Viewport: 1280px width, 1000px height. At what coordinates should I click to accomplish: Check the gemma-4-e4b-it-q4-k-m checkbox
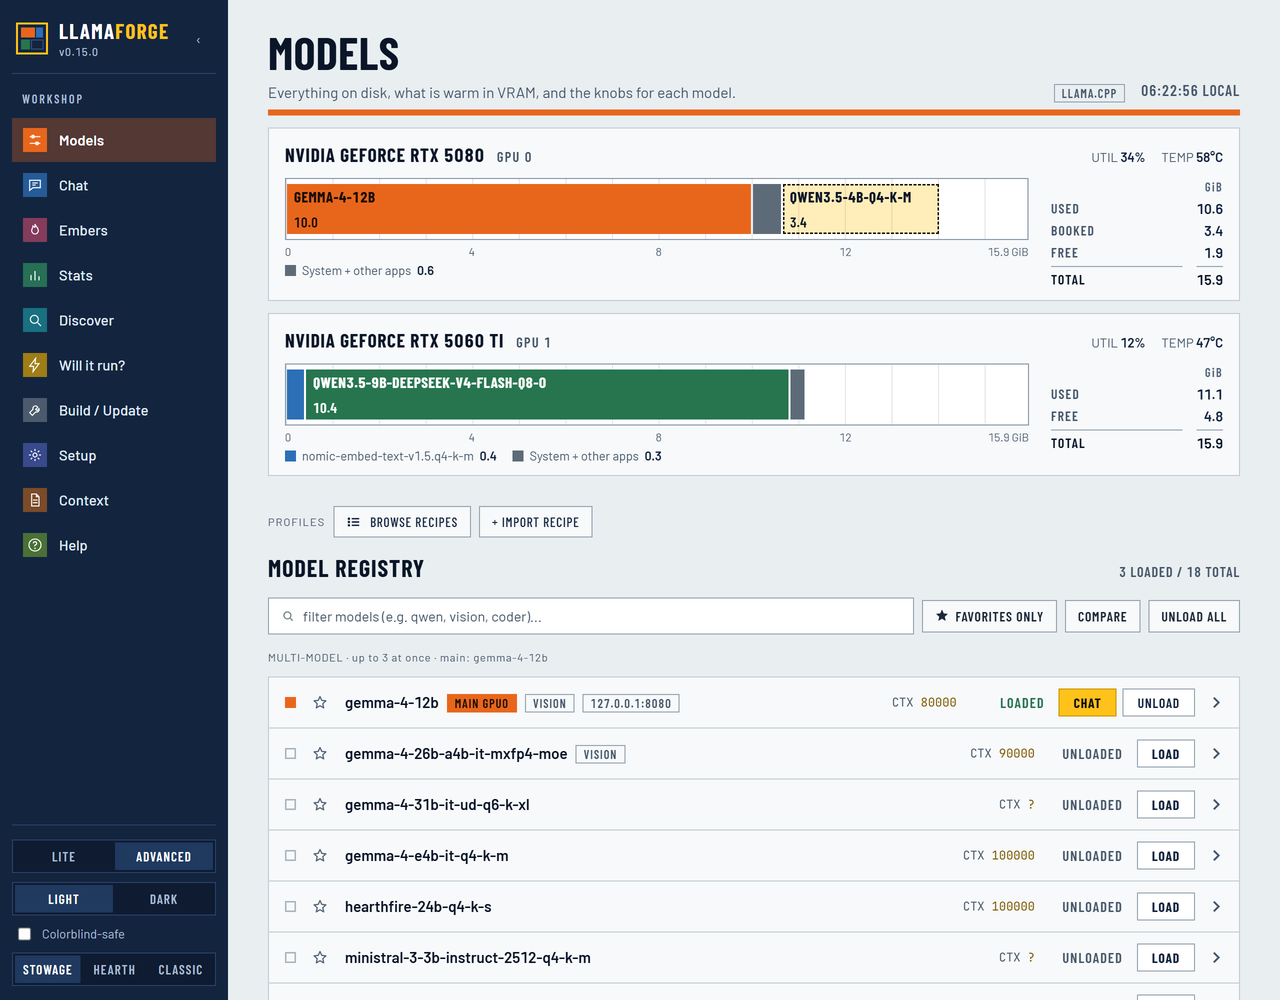coord(291,856)
